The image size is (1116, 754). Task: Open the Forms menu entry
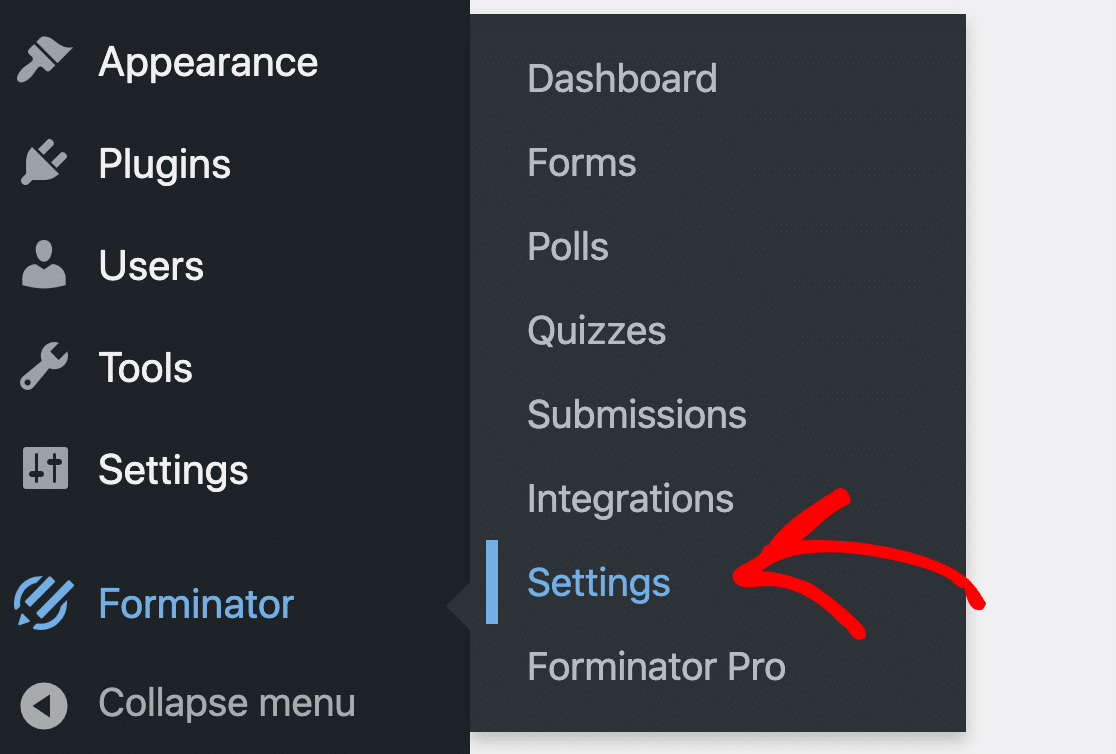tap(581, 162)
